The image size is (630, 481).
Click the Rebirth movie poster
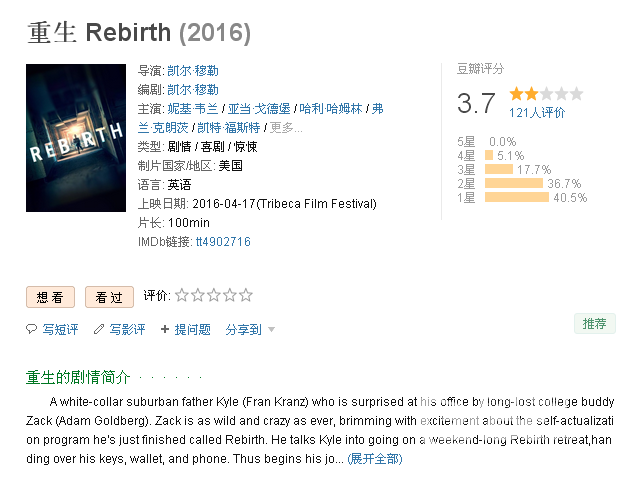click(76, 138)
